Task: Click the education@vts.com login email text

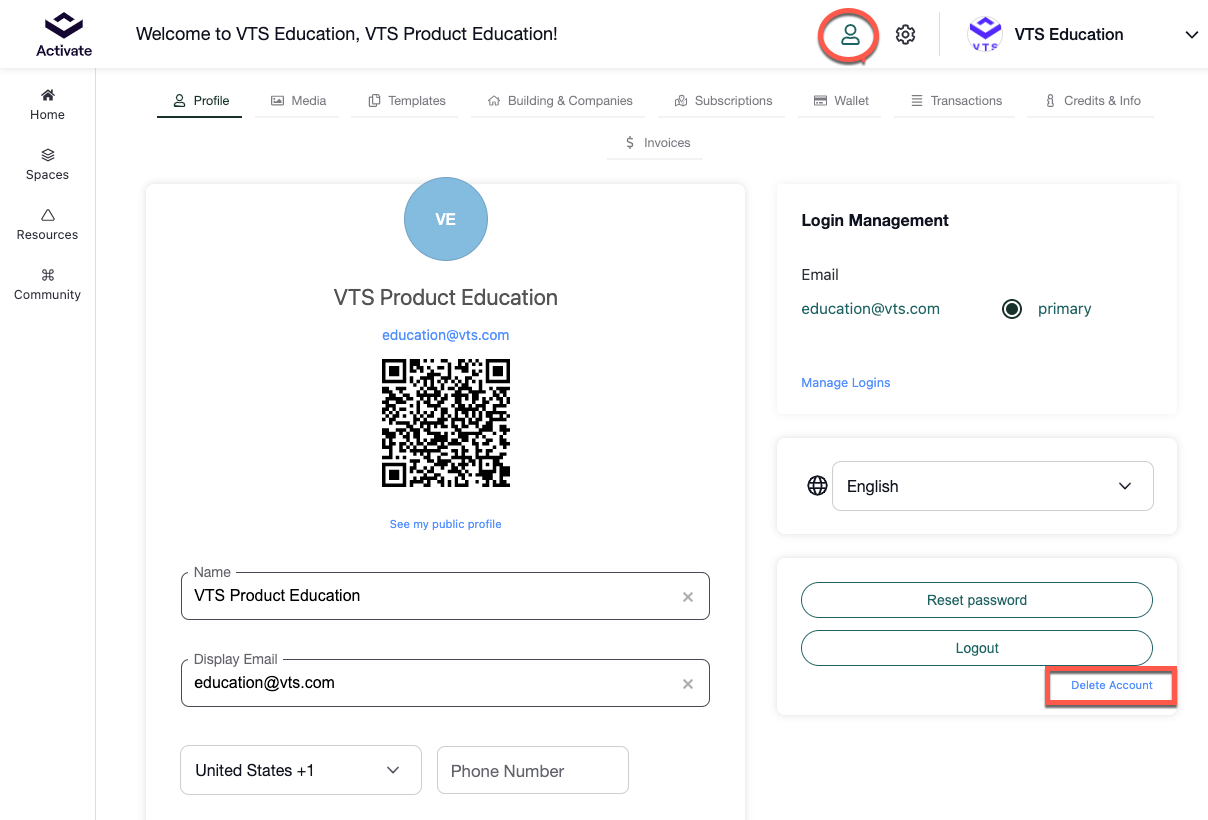Action: click(870, 309)
